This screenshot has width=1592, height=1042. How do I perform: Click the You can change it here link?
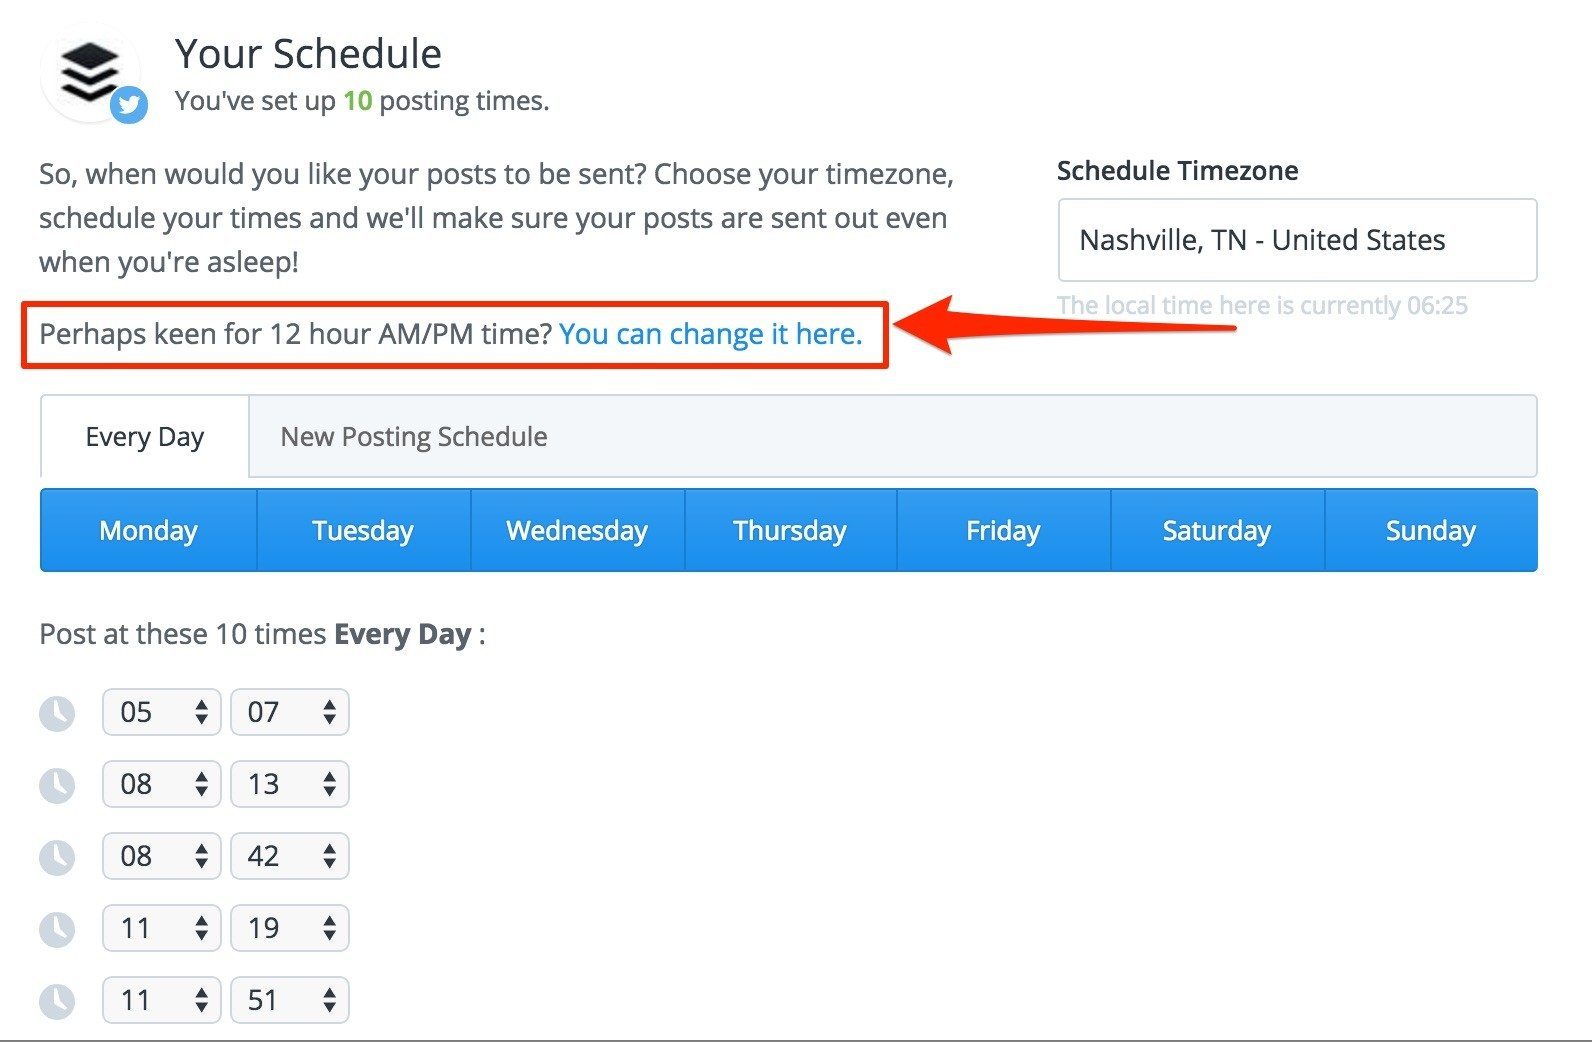click(x=710, y=334)
